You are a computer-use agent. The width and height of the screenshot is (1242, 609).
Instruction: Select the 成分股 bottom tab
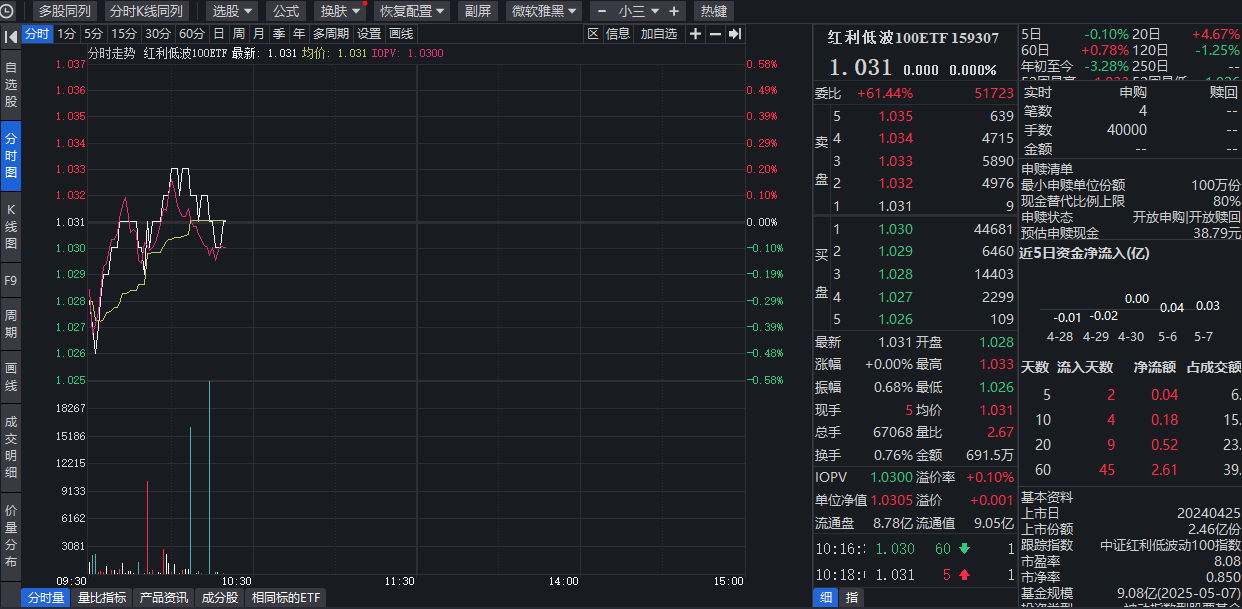tap(219, 598)
